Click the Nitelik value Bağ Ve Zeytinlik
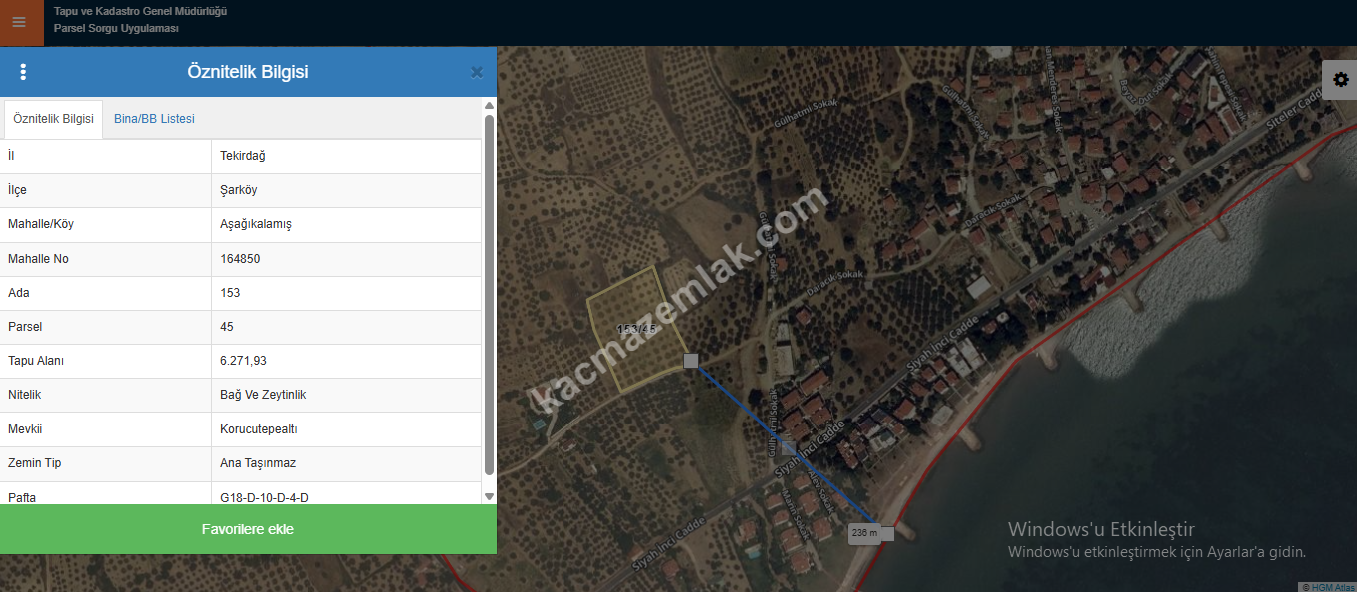 263,395
